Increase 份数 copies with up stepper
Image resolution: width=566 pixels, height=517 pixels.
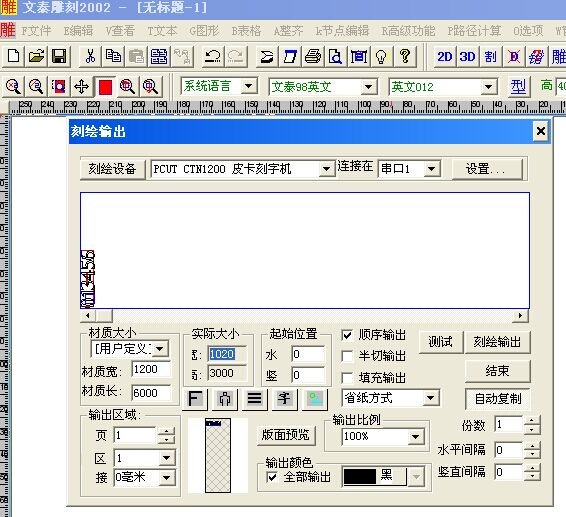pyautogui.click(x=531, y=421)
